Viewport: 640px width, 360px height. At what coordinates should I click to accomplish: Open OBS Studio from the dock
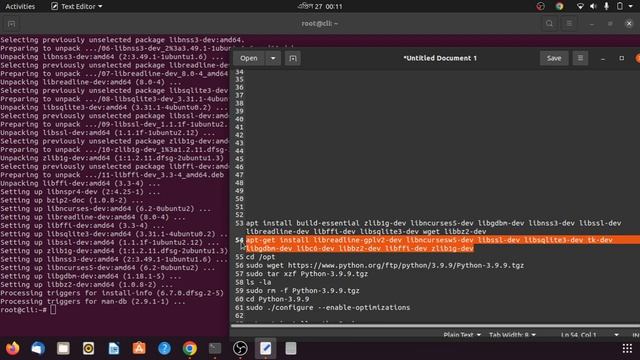240,348
